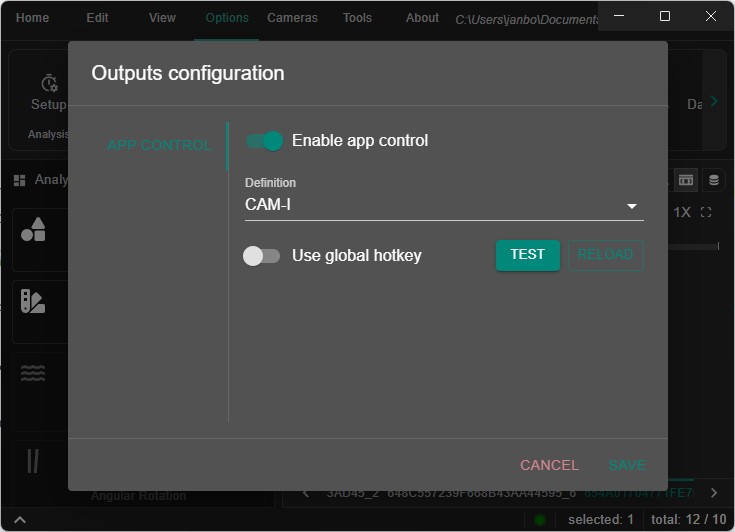Image resolution: width=735 pixels, height=532 pixels.
Task: Click the 1X zoom label
Action: (682, 212)
